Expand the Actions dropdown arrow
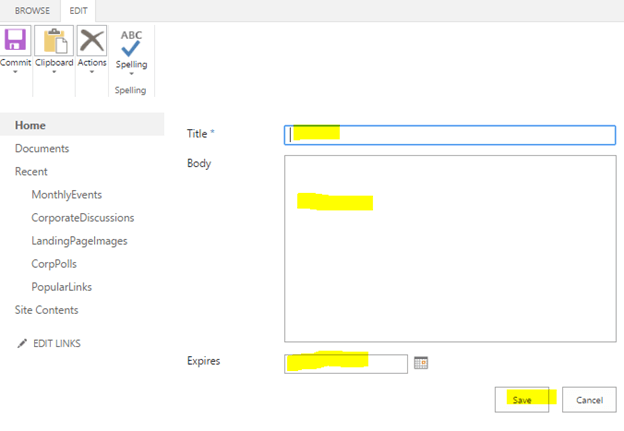This screenshot has height=431, width=624. coord(92,72)
